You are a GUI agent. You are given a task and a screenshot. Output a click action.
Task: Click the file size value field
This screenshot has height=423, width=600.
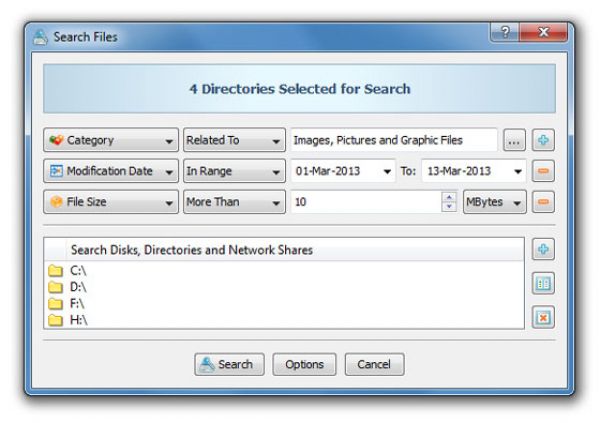point(366,202)
